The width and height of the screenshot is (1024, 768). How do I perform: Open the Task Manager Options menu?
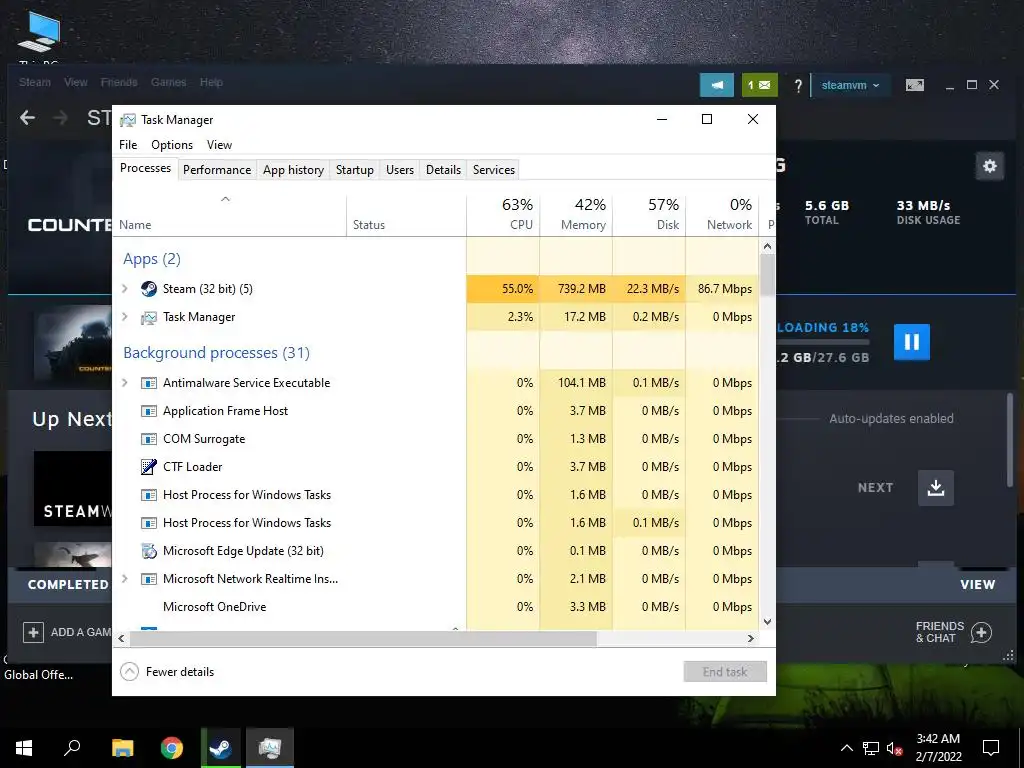172,145
